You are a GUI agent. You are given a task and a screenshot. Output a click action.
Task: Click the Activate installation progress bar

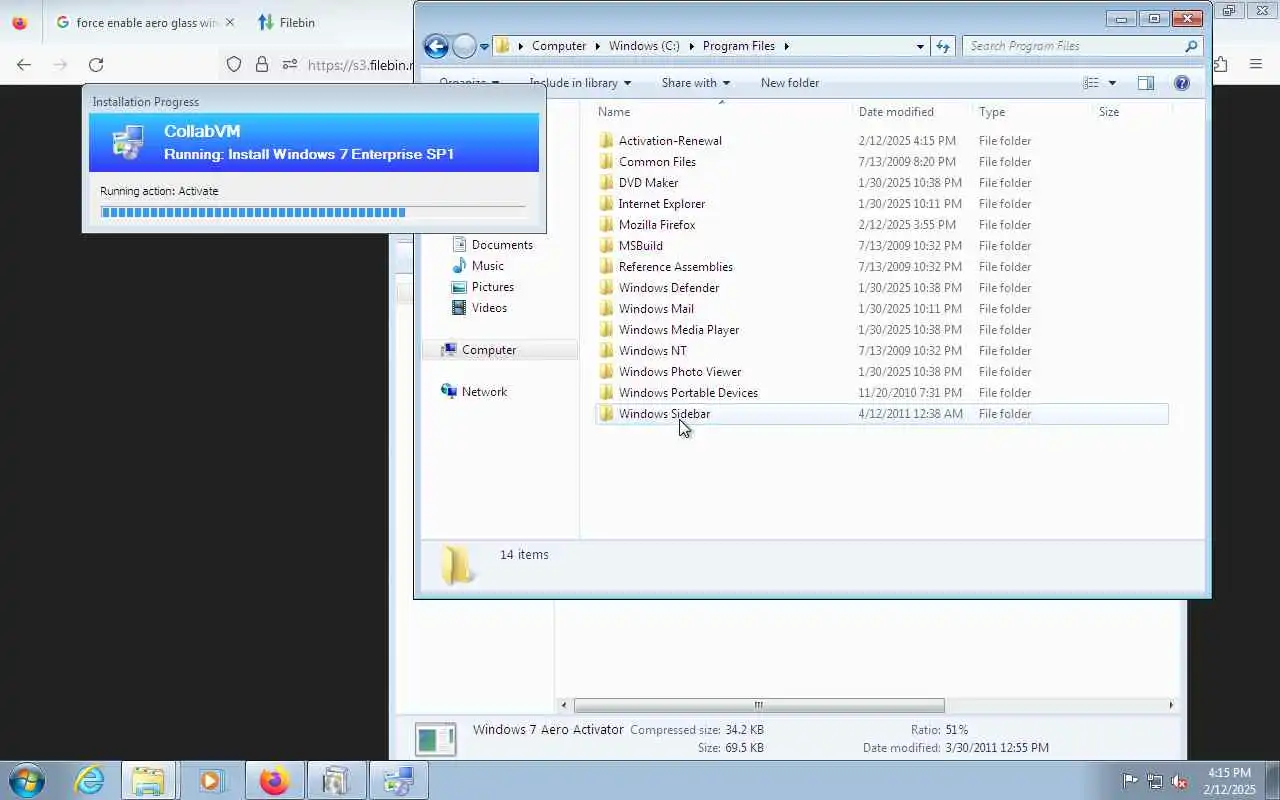click(x=313, y=212)
